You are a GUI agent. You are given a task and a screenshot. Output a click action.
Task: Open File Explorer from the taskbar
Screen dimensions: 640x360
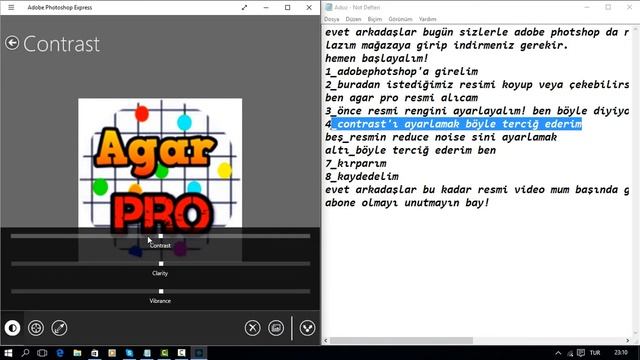pos(77,353)
